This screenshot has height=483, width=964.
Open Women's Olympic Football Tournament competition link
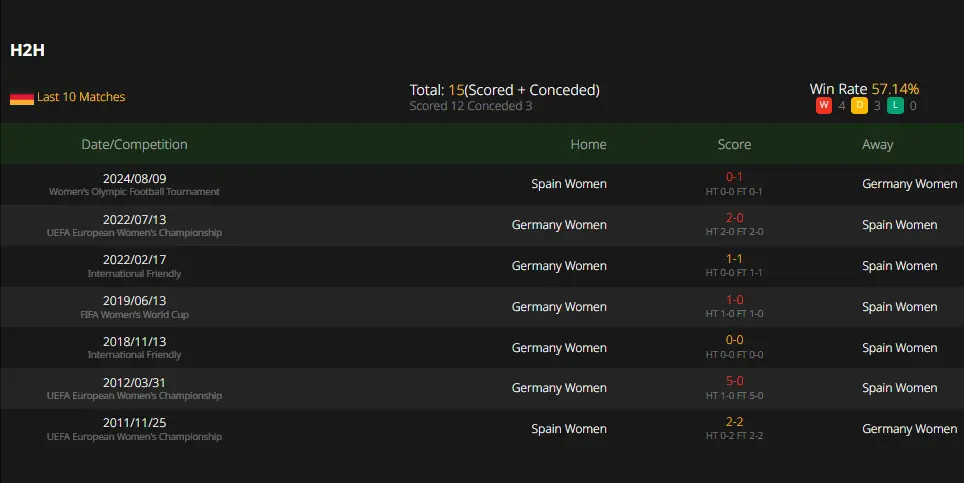134,192
